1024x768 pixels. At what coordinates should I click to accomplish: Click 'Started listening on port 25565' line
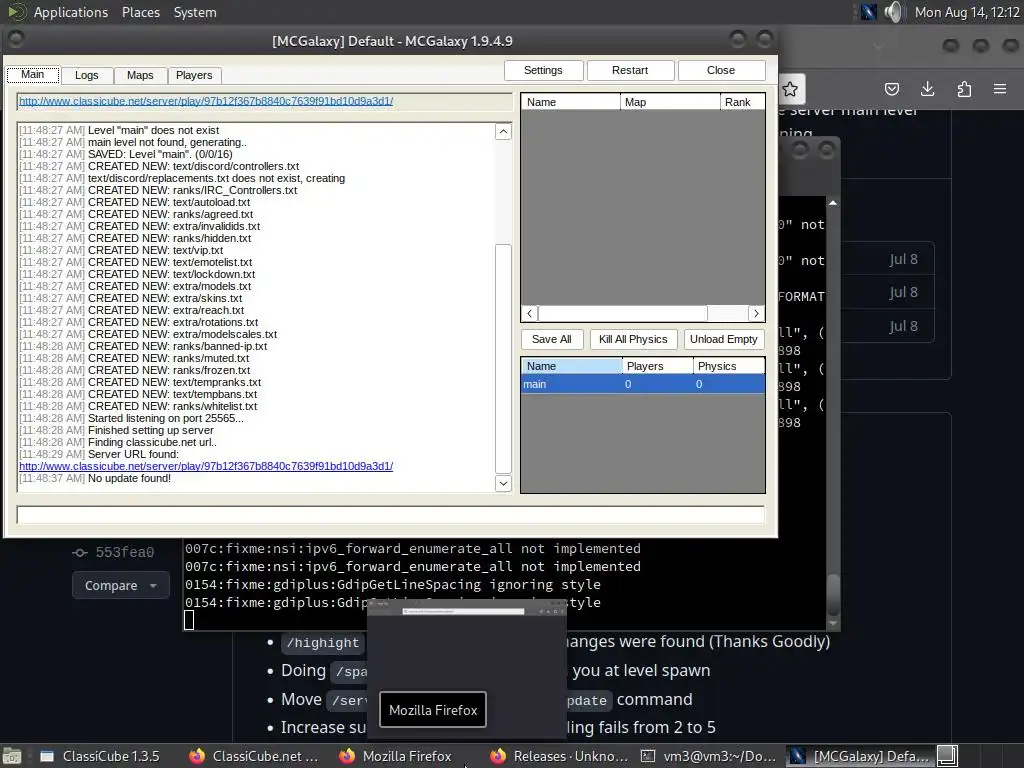coord(166,418)
